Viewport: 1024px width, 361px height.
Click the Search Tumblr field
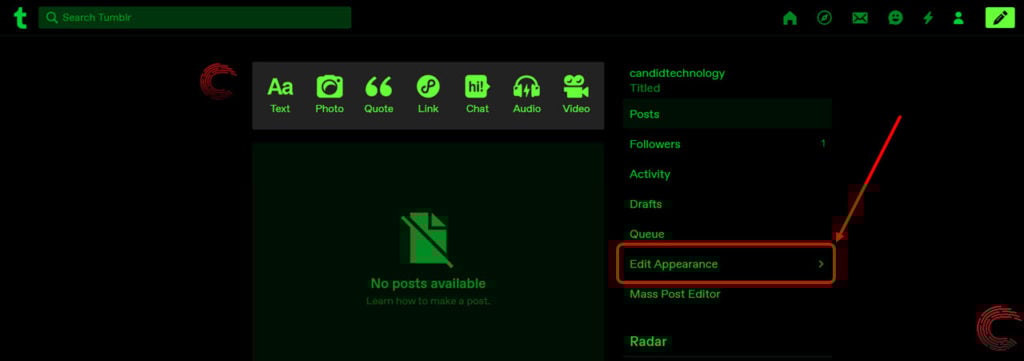(195, 18)
